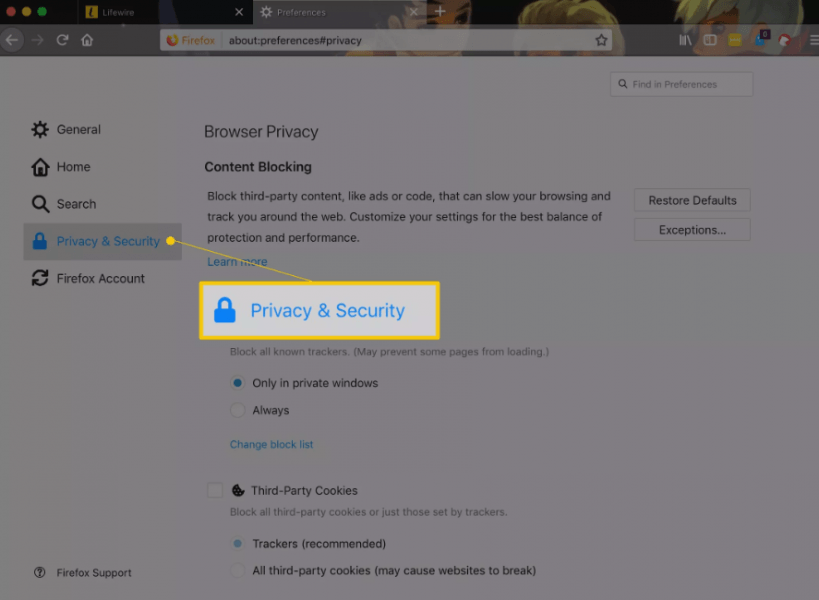Open a new tab with the plus button
The height and width of the screenshot is (600, 819).
(440, 13)
